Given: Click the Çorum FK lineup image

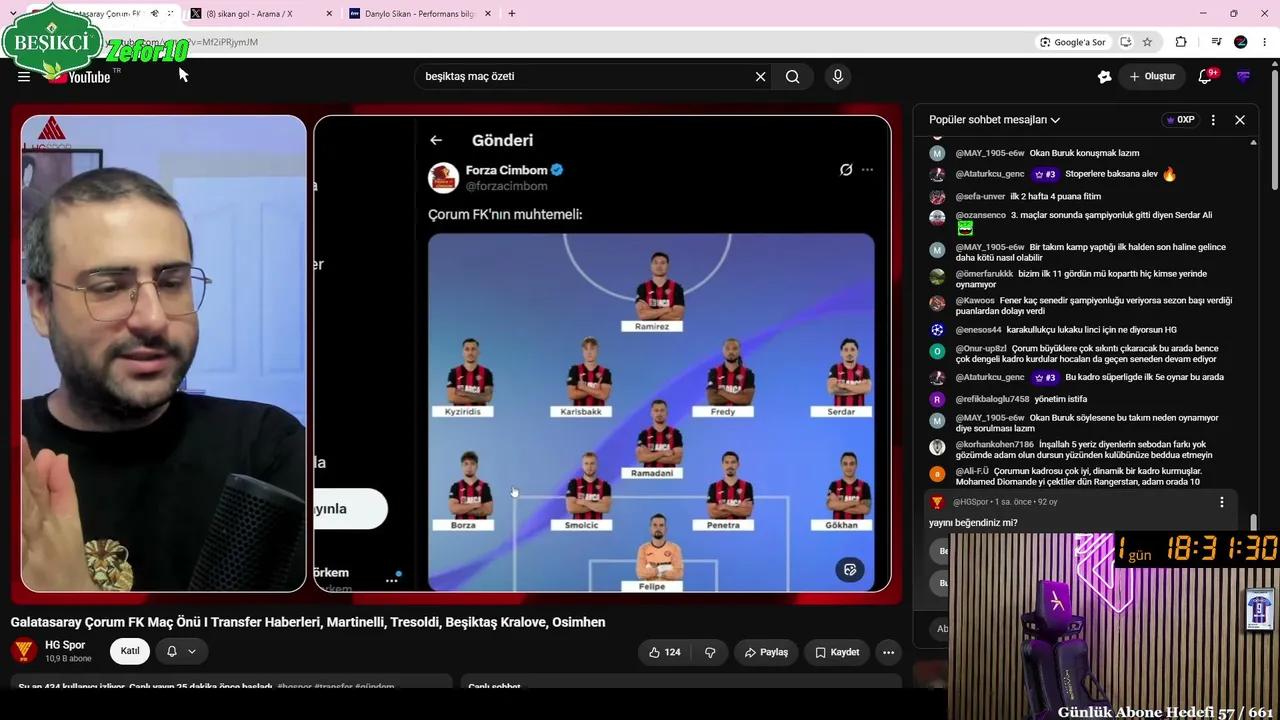Looking at the screenshot, I should click(x=651, y=412).
